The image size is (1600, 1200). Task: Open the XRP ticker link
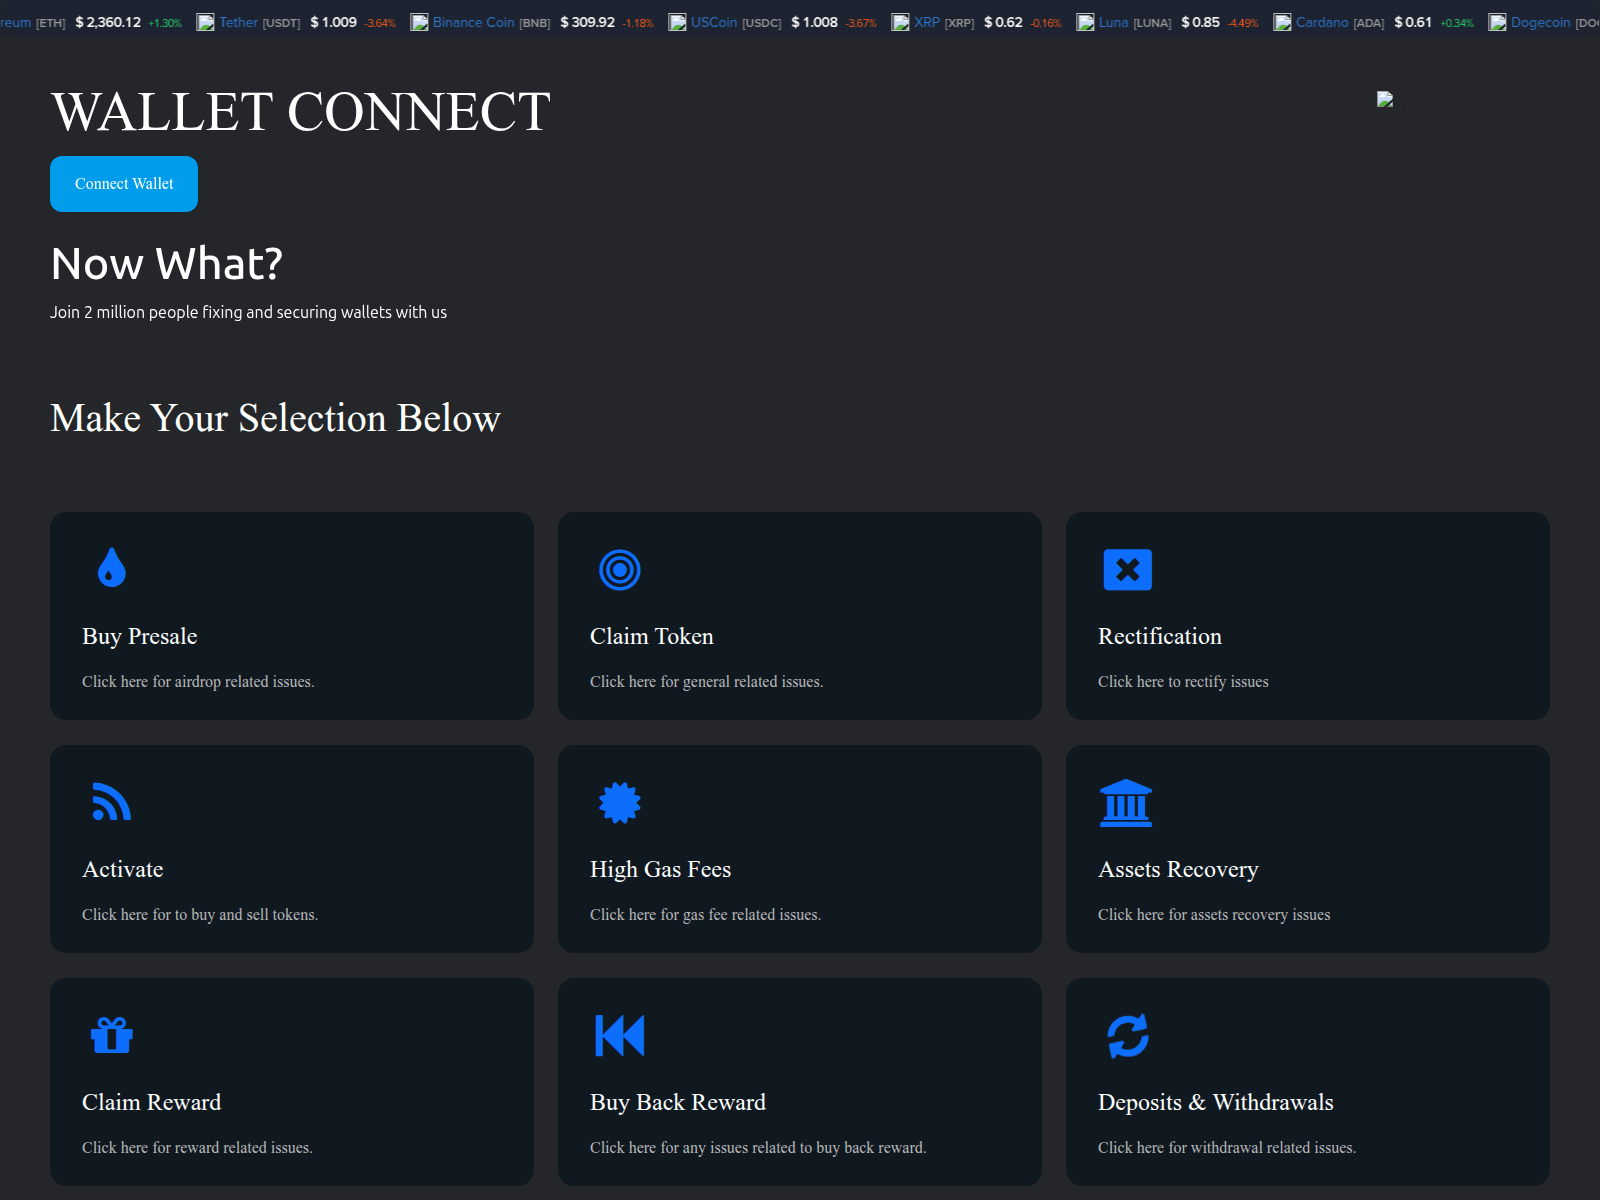click(926, 22)
